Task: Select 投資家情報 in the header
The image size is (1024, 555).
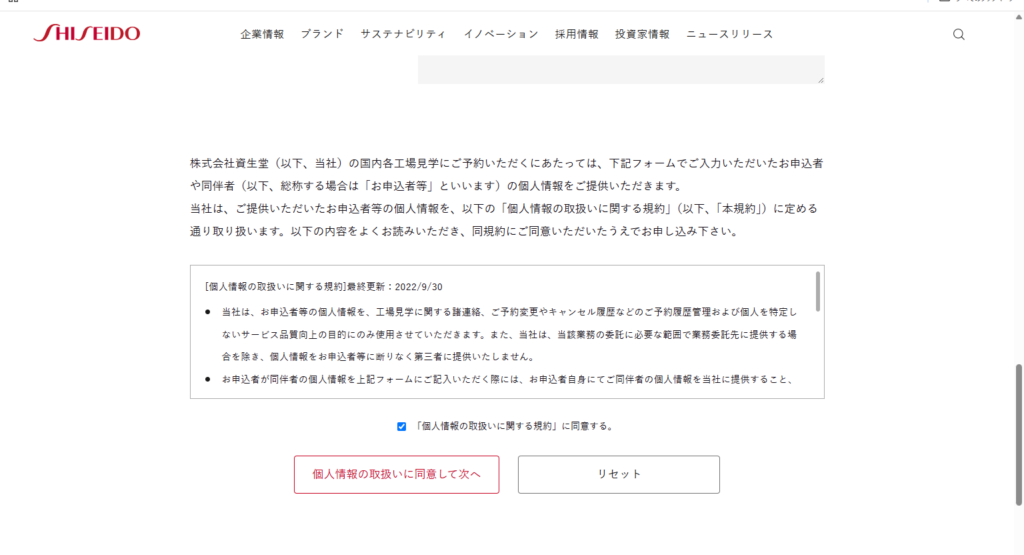Action: pyautogui.click(x=642, y=34)
